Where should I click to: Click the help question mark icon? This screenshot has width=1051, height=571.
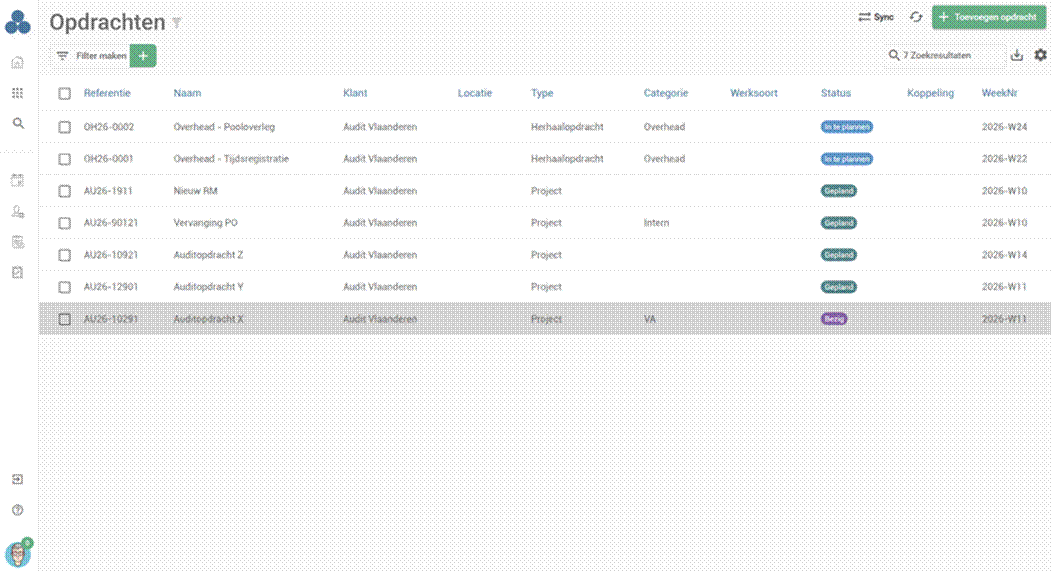(17, 510)
